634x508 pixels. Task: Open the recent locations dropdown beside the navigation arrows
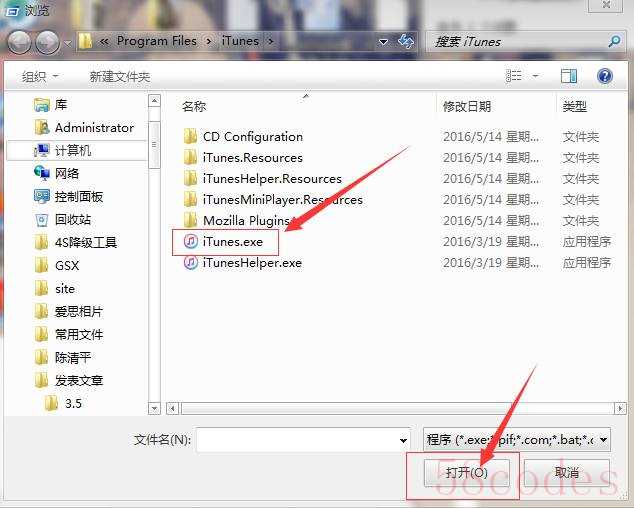[x=67, y=42]
